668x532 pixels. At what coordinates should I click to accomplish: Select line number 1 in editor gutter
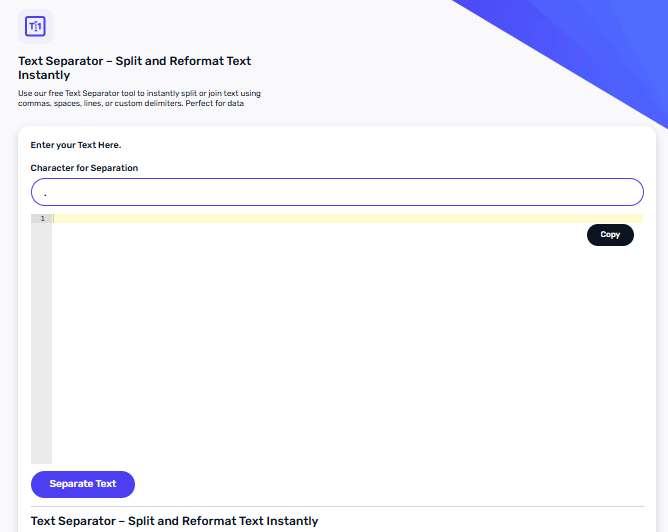pos(42,219)
